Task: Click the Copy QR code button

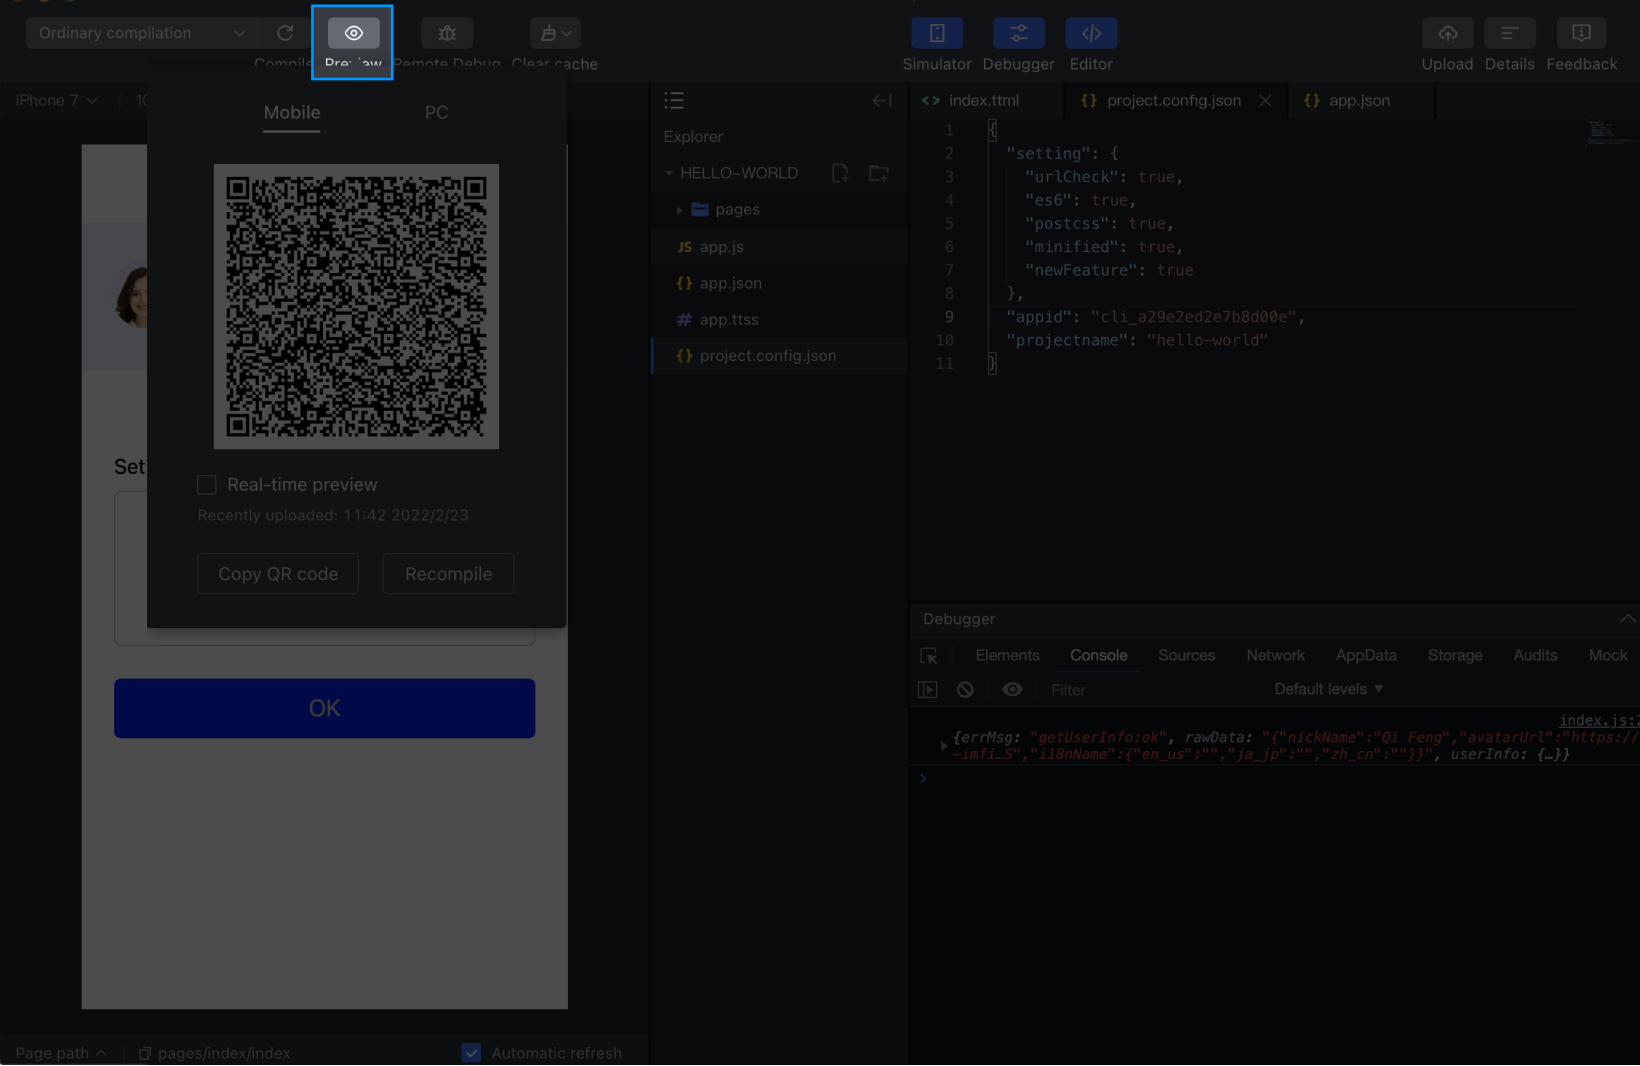Action: (x=278, y=574)
